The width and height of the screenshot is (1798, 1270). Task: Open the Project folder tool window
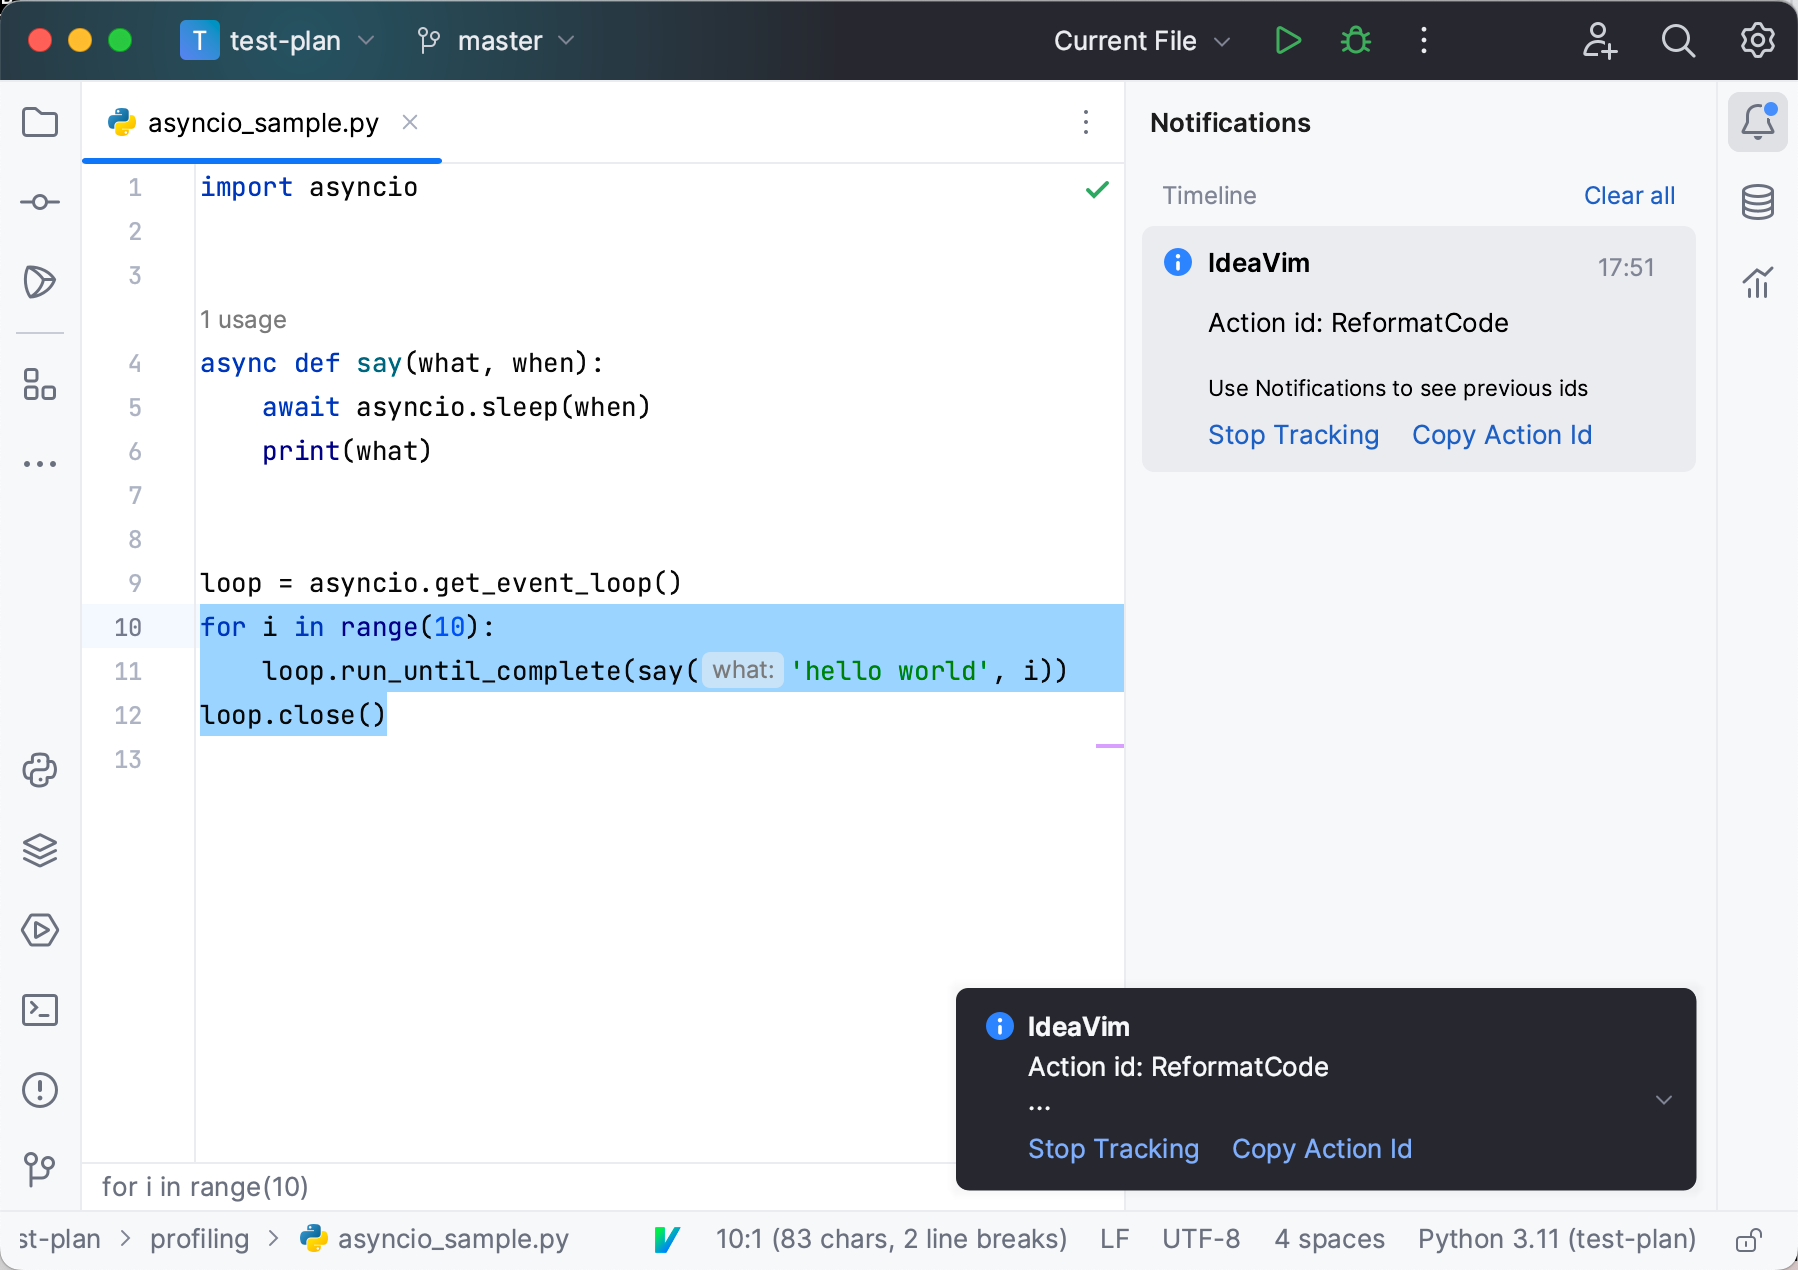(40, 123)
